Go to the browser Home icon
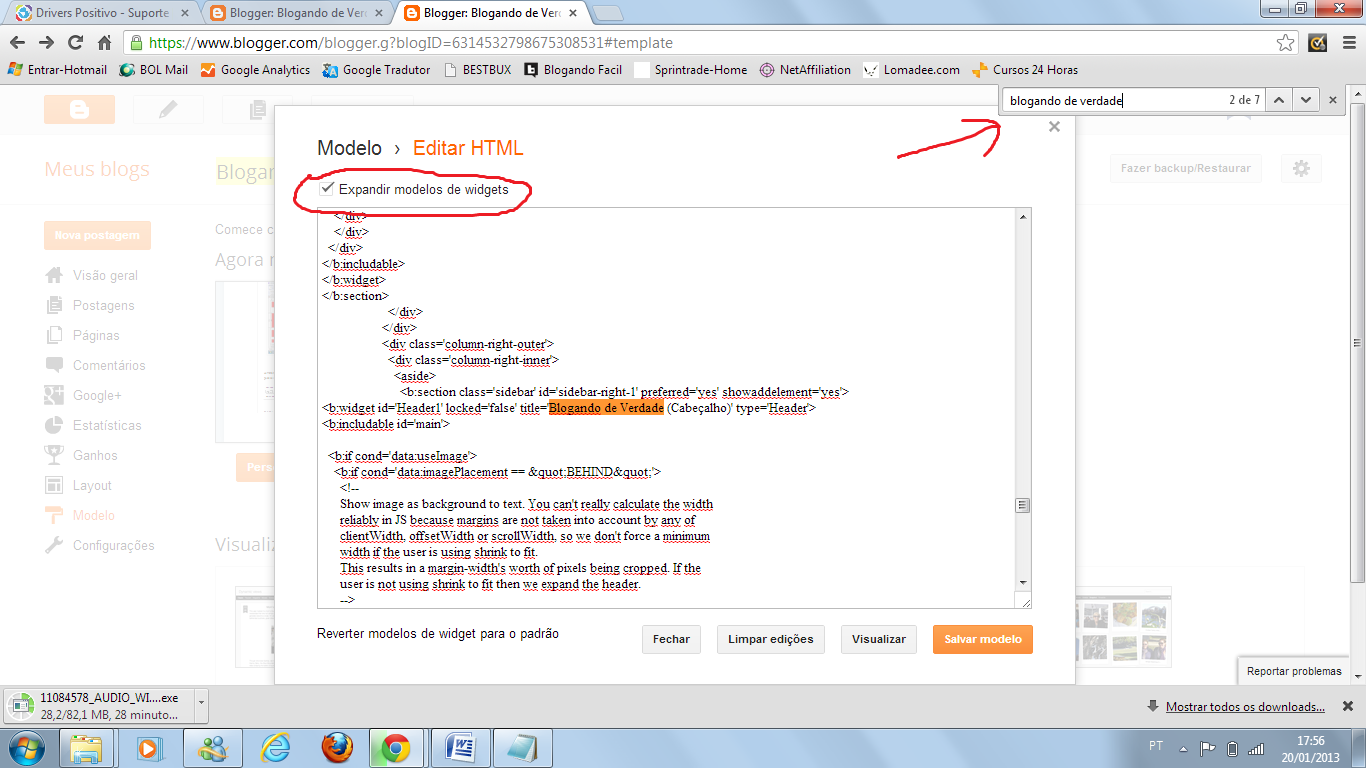 [104, 43]
